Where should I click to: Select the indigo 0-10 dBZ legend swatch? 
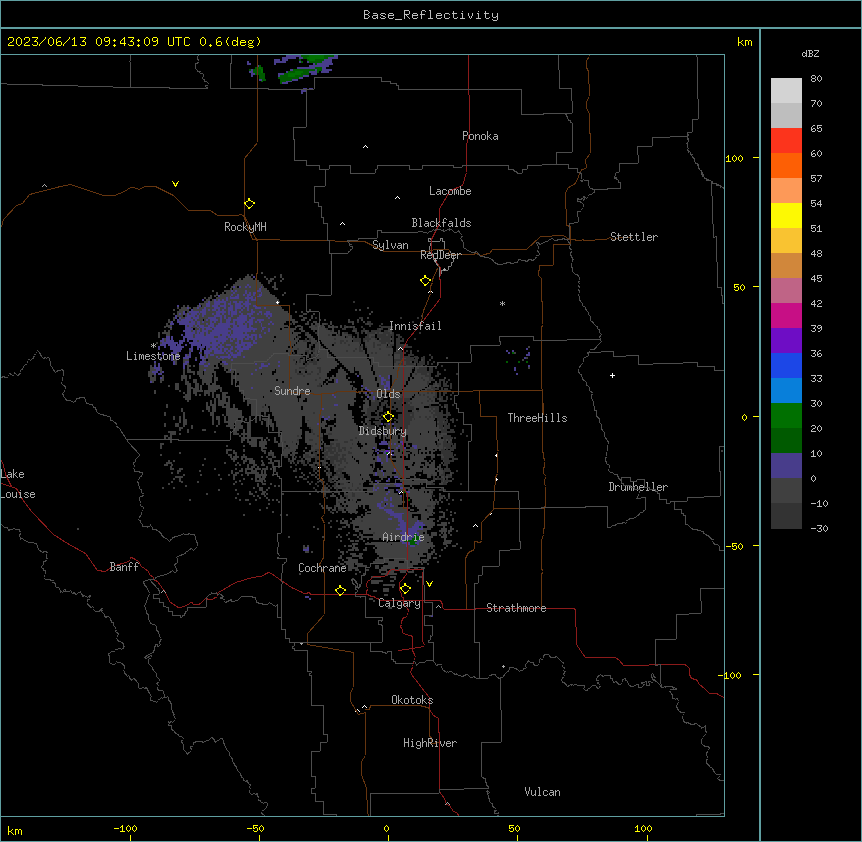pos(786,466)
